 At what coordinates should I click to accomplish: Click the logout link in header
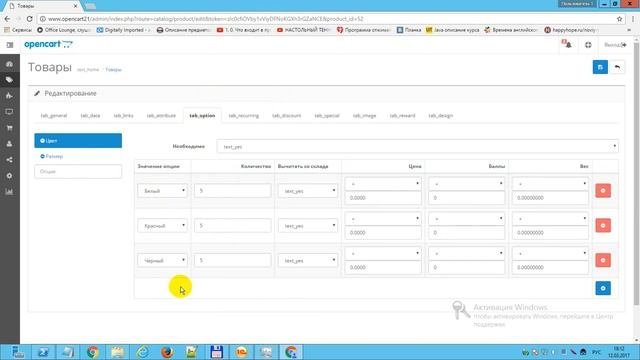615,45
